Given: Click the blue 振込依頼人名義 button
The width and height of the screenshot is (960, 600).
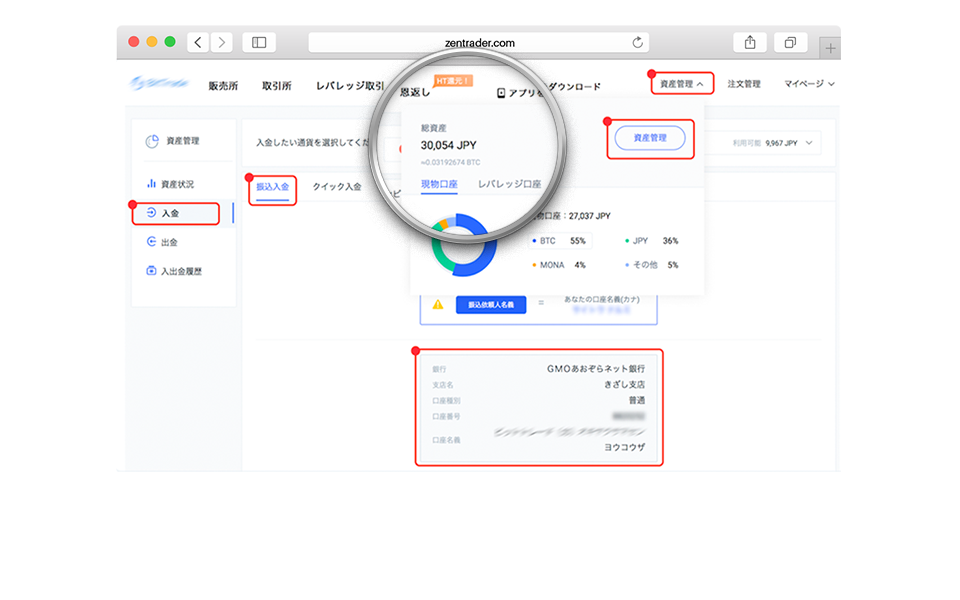Looking at the screenshot, I should click(490, 304).
